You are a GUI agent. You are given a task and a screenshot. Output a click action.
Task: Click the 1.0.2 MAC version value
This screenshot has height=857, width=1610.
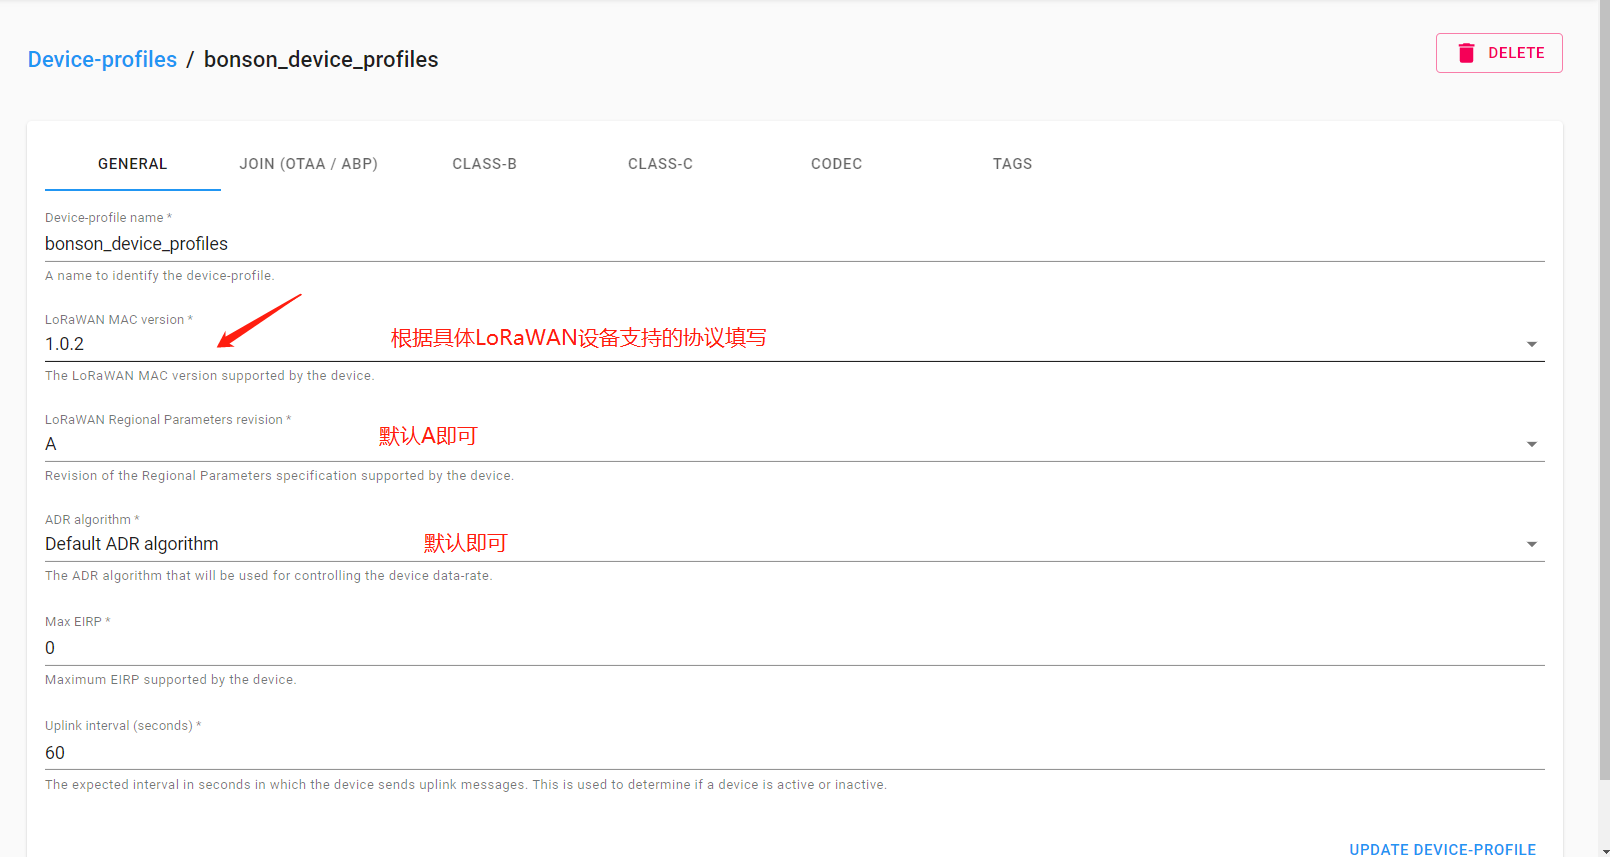click(x=65, y=344)
